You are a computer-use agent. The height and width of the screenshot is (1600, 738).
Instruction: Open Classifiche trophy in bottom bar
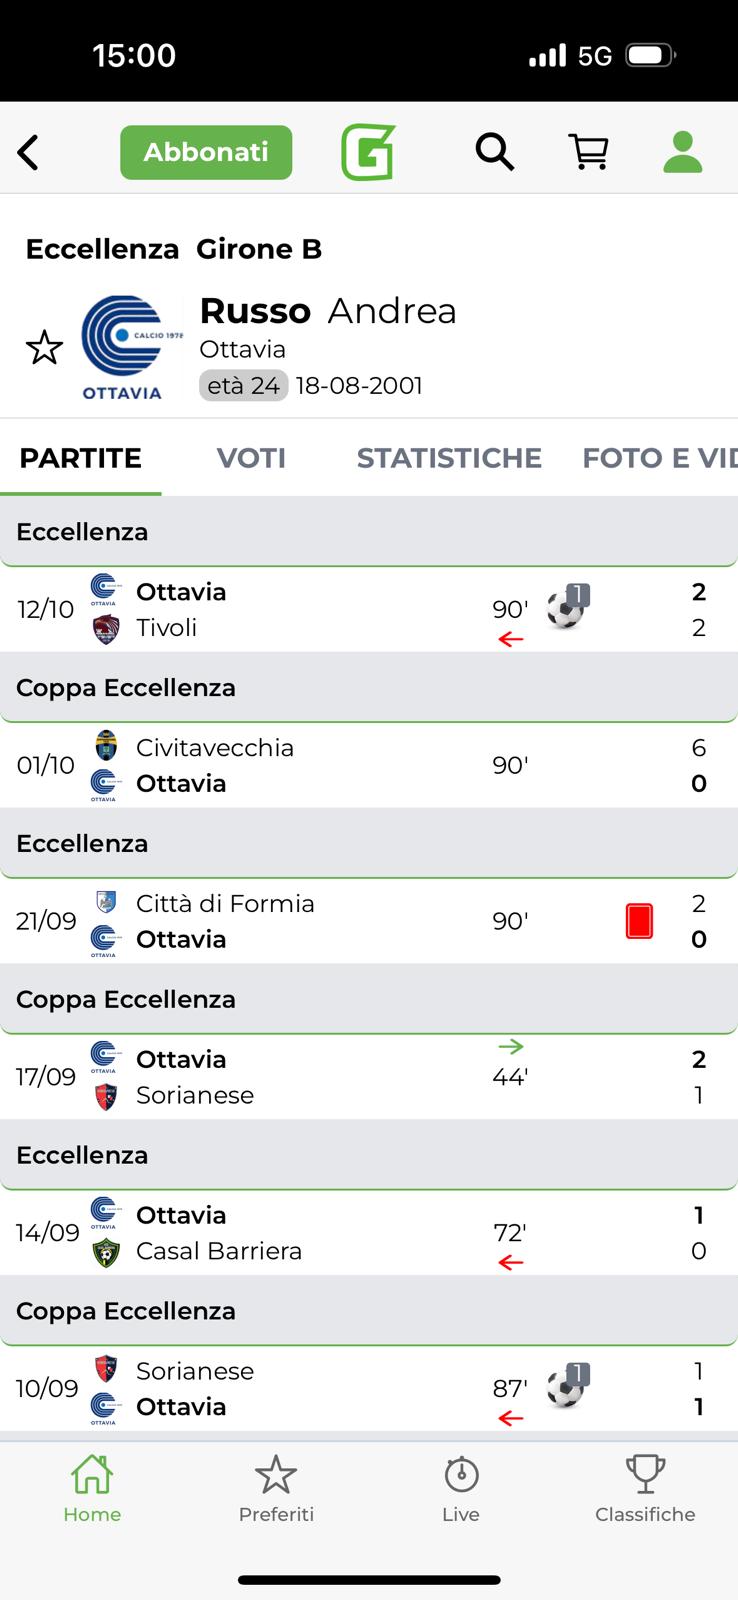(x=645, y=1488)
